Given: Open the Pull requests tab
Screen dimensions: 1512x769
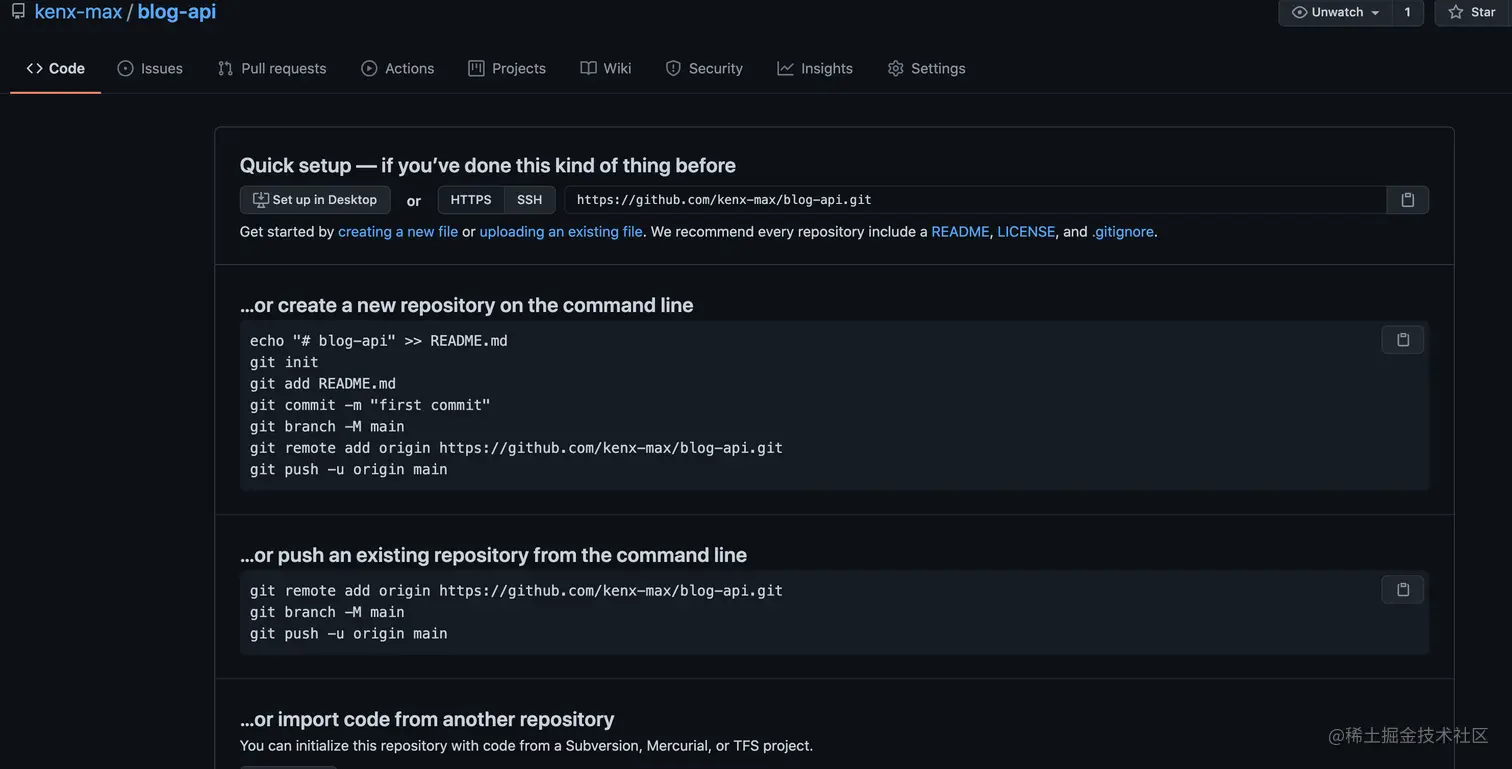Looking at the screenshot, I should point(272,68).
